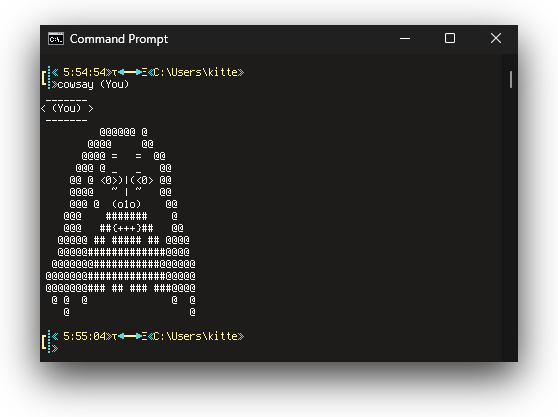Click the vertical scrollbar thumb

[x=511, y=79]
